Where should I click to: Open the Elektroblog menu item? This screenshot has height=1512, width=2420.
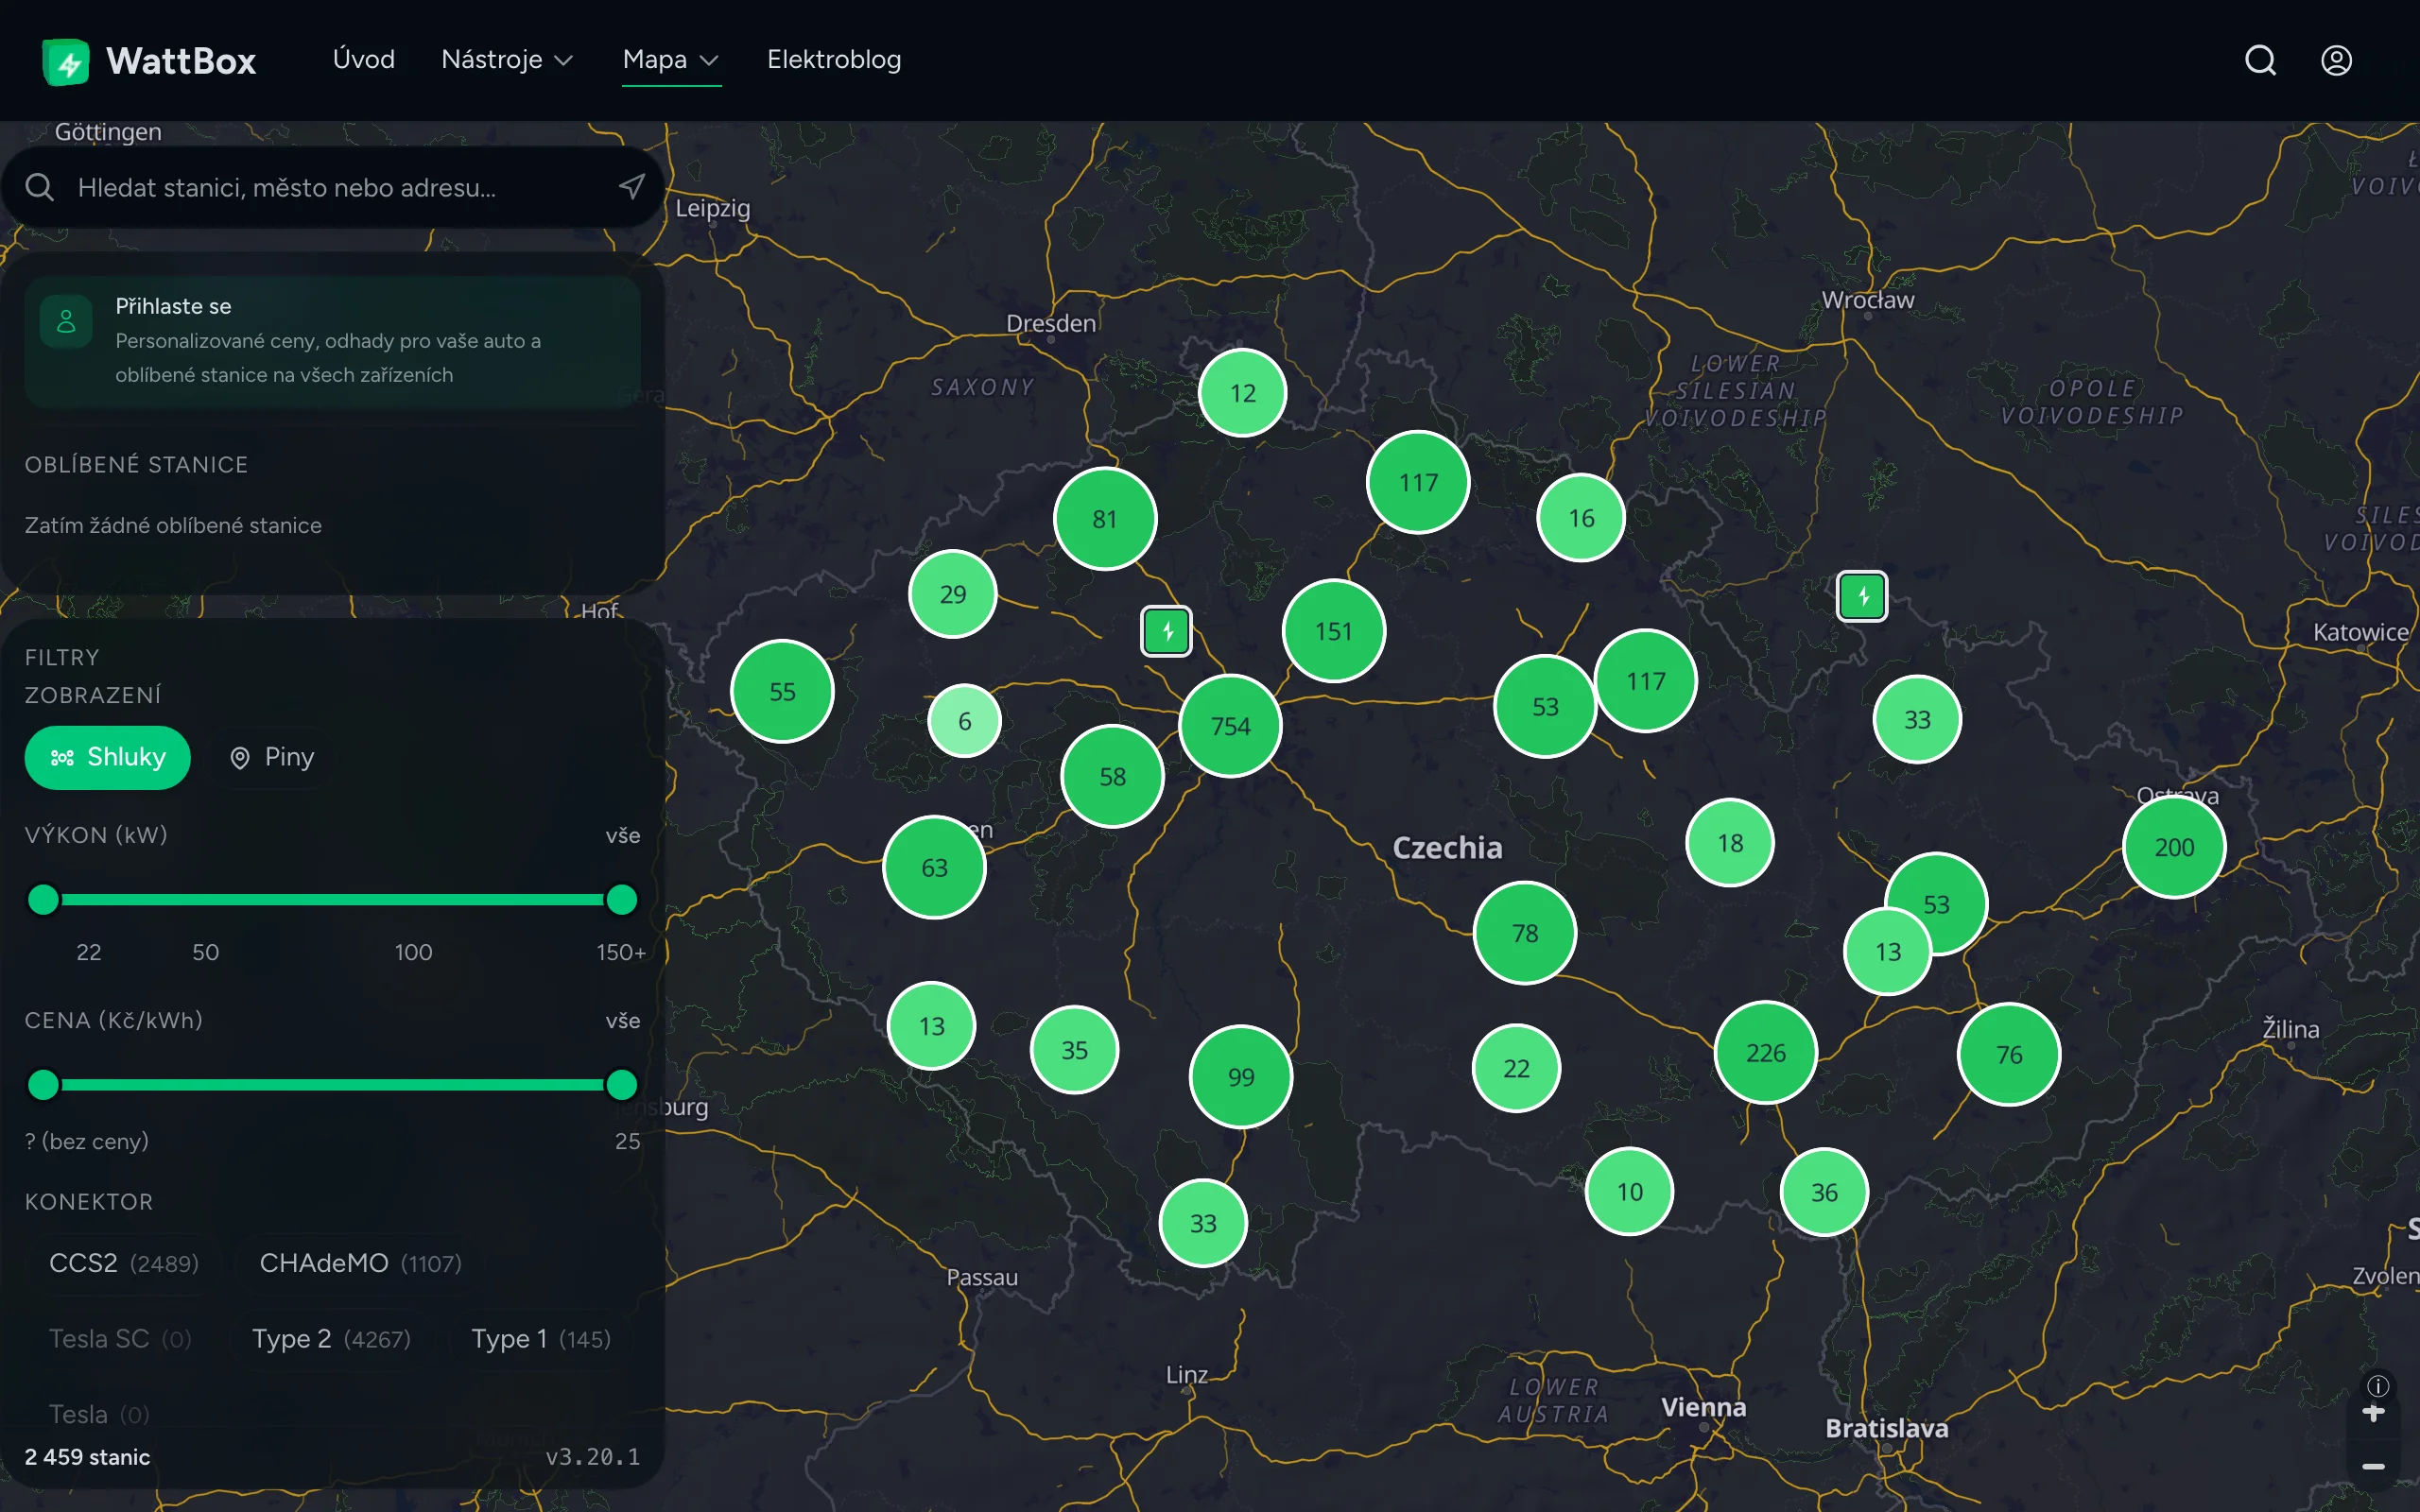pyautogui.click(x=833, y=60)
